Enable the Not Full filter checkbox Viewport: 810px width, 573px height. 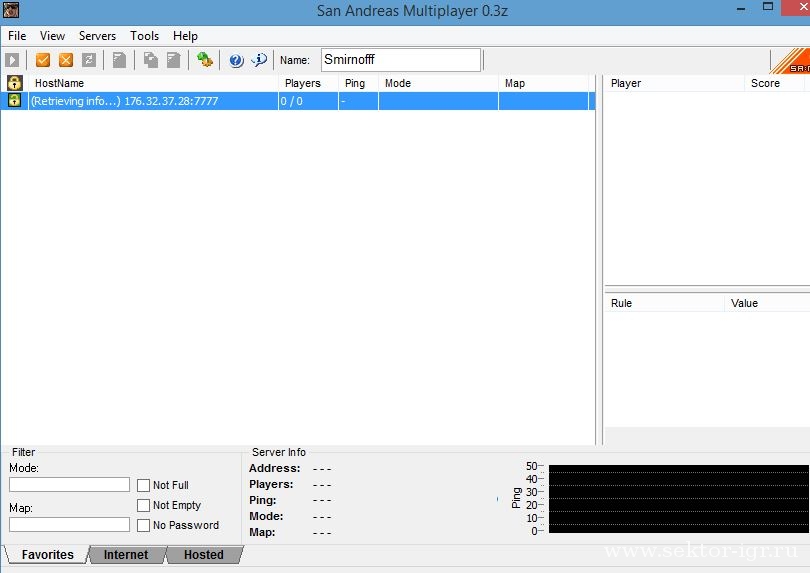pos(144,485)
